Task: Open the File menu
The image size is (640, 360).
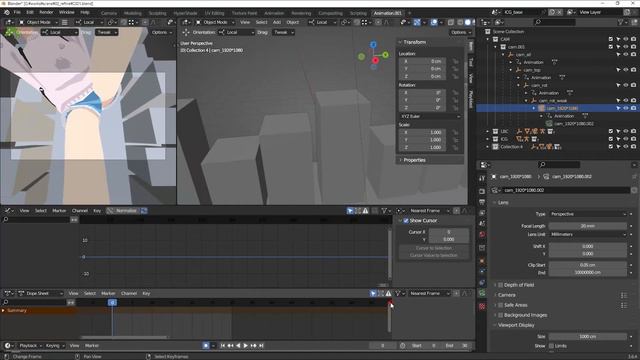Action: (x=17, y=12)
